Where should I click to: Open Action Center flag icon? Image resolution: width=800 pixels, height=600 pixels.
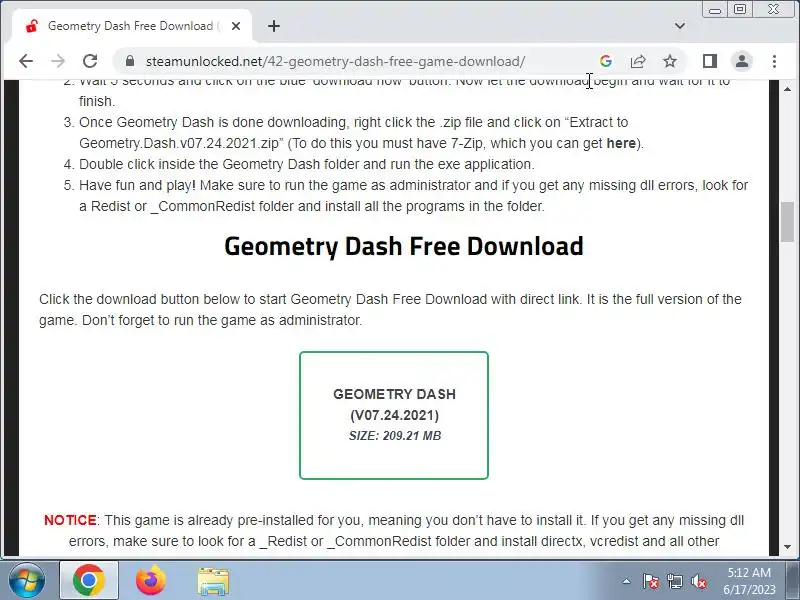651,581
